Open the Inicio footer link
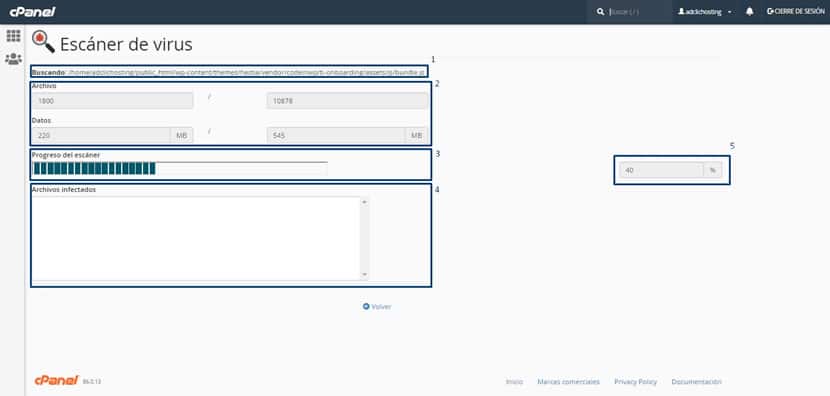This screenshot has width=830, height=396. tap(514, 382)
